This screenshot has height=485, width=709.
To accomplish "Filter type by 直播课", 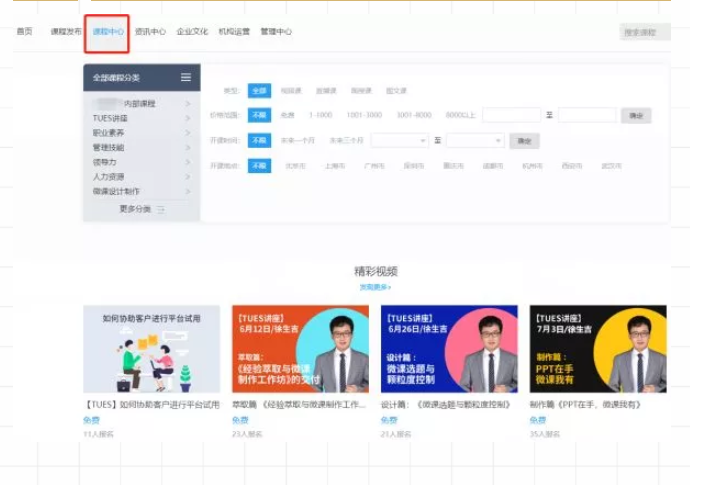I will (326, 91).
